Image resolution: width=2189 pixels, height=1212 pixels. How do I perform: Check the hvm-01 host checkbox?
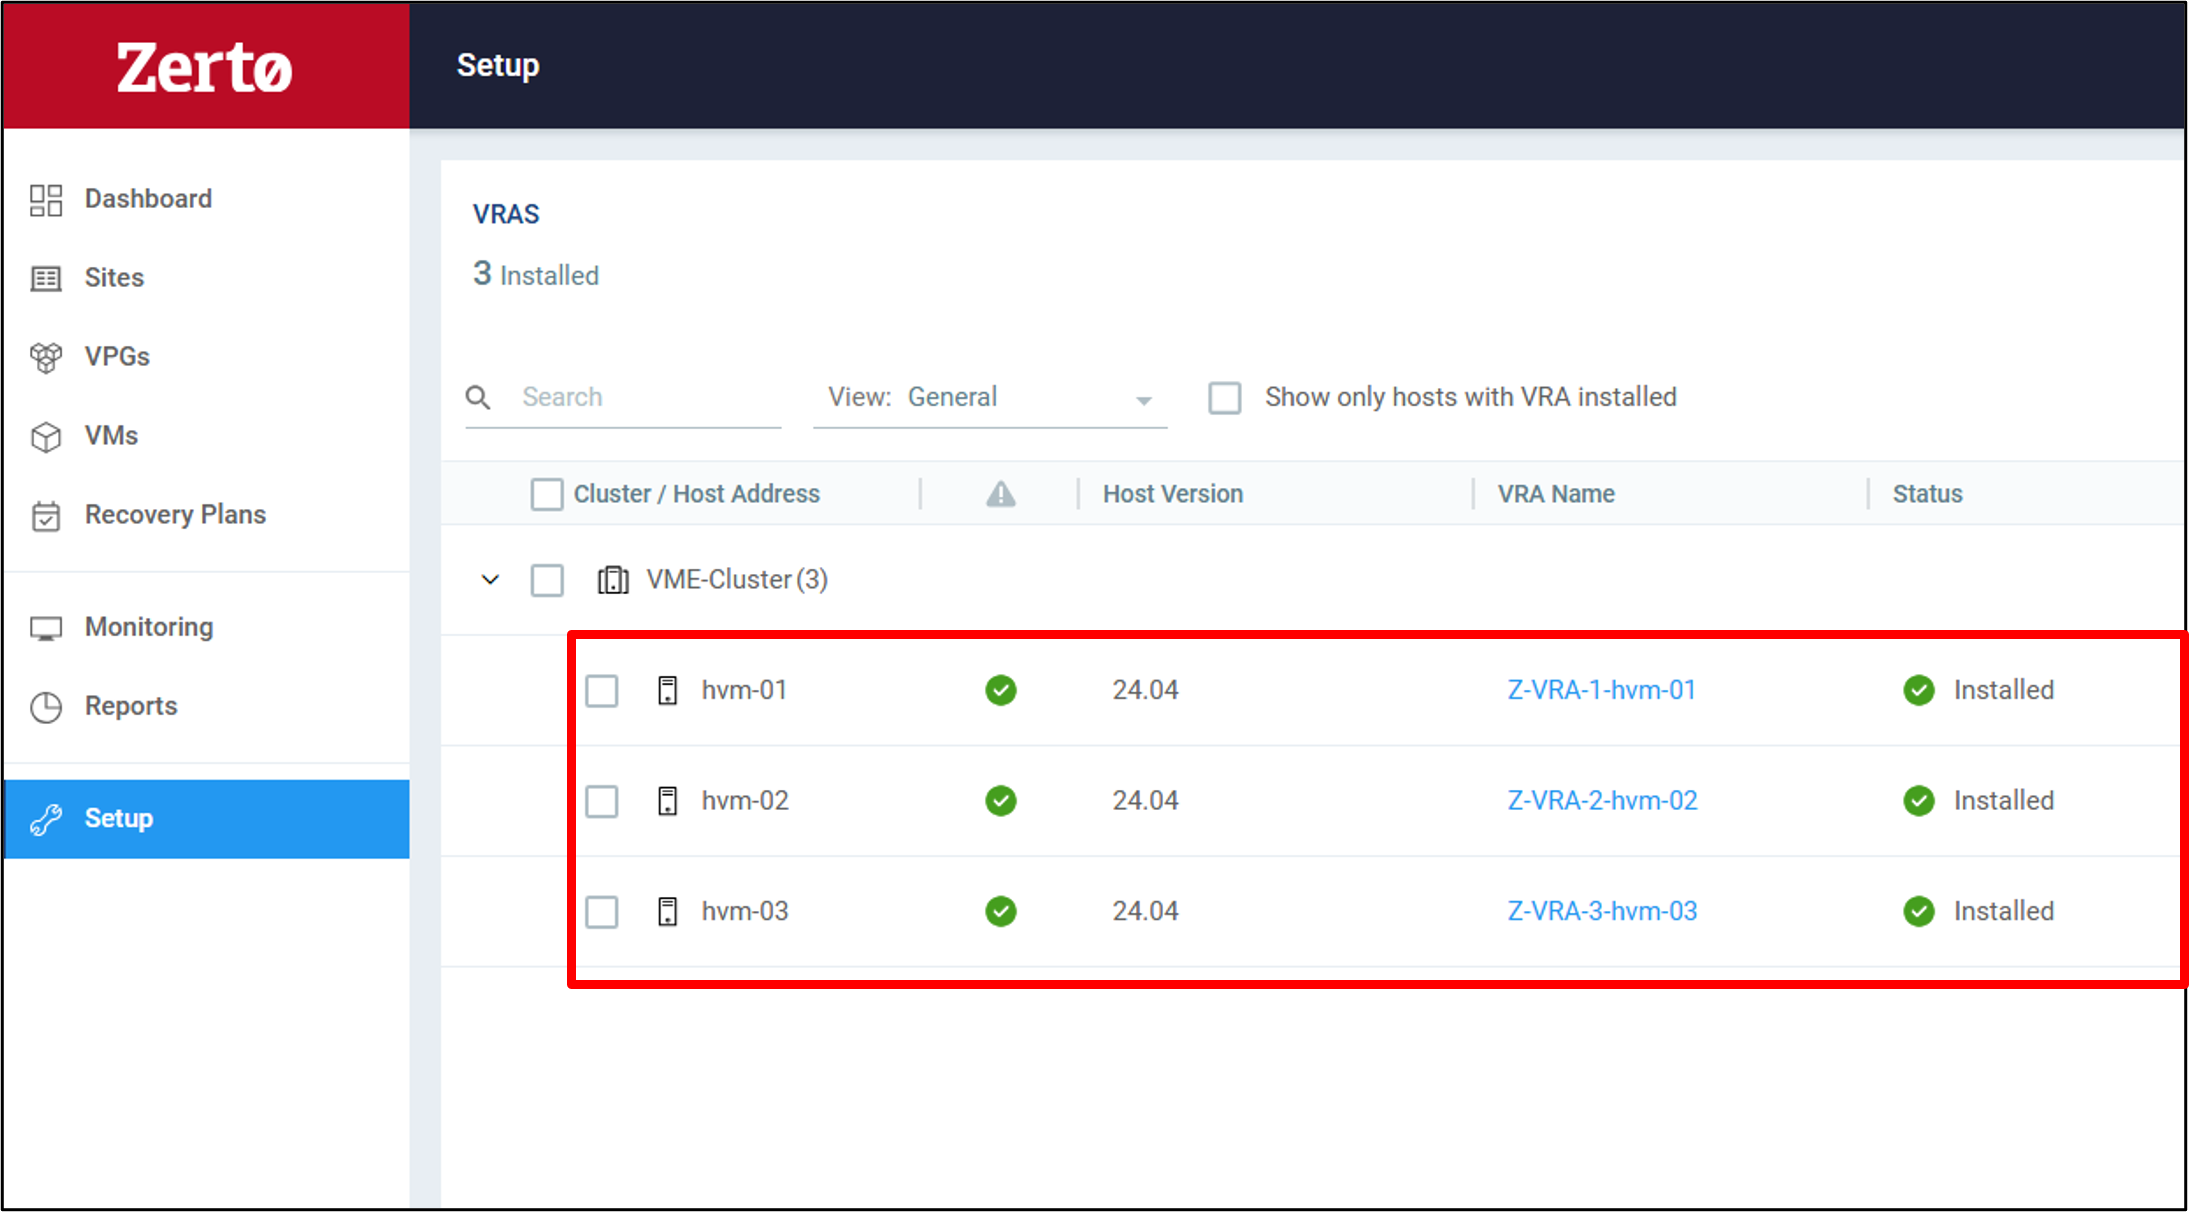point(602,690)
